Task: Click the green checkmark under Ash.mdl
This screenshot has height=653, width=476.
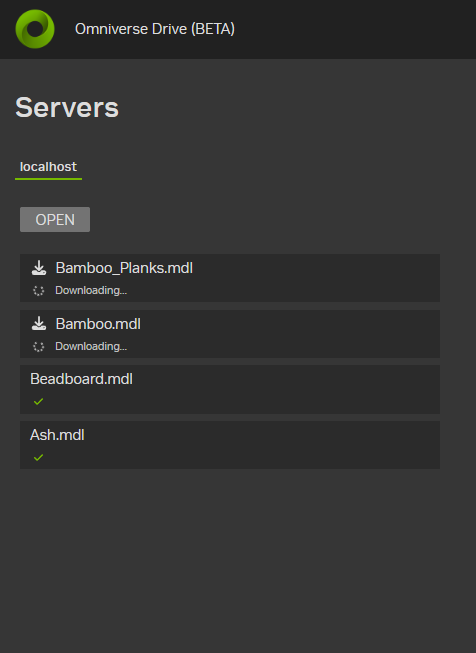Action: click(x=38, y=457)
